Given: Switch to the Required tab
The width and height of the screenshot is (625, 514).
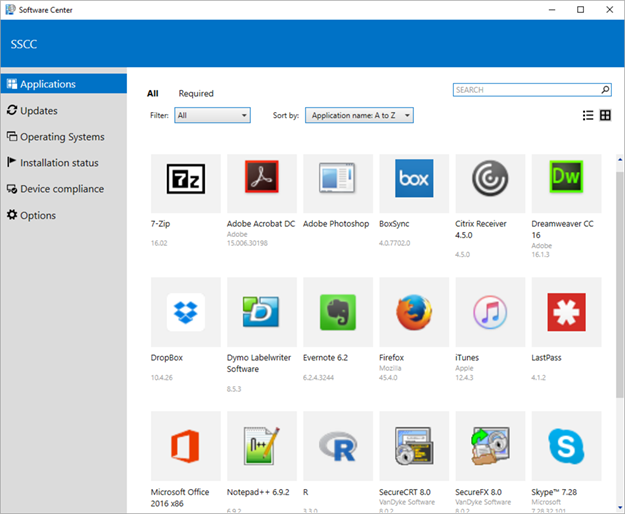Looking at the screenshot, I should (x=196, y=94).
